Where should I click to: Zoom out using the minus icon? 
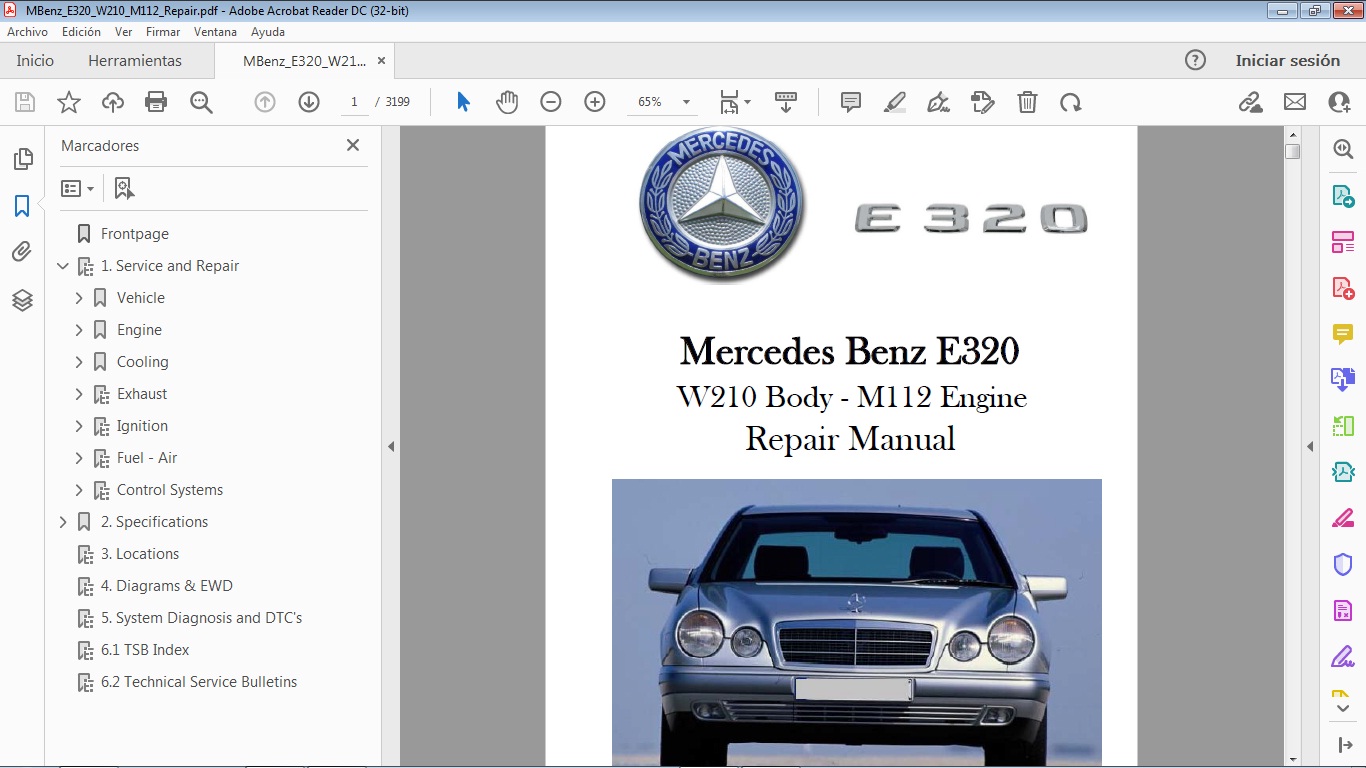click(x=549, y=101)
